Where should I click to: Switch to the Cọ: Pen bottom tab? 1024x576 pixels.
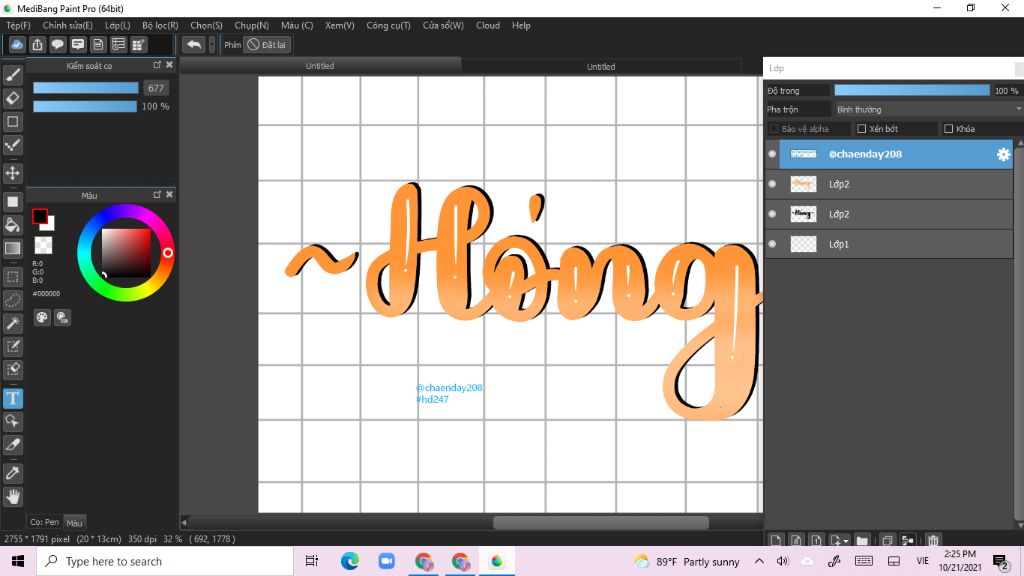[44, 522]
